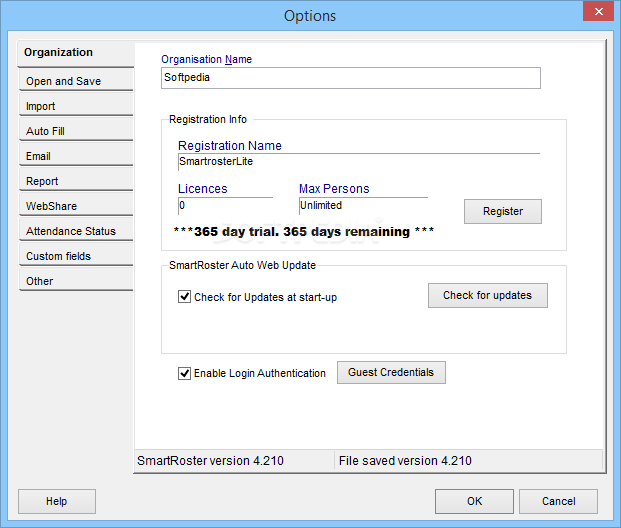Click the Max Persons field
Image resolution: width=621 pixels, height=528 pixels.
pyautogui.click(x=363, y=206)
